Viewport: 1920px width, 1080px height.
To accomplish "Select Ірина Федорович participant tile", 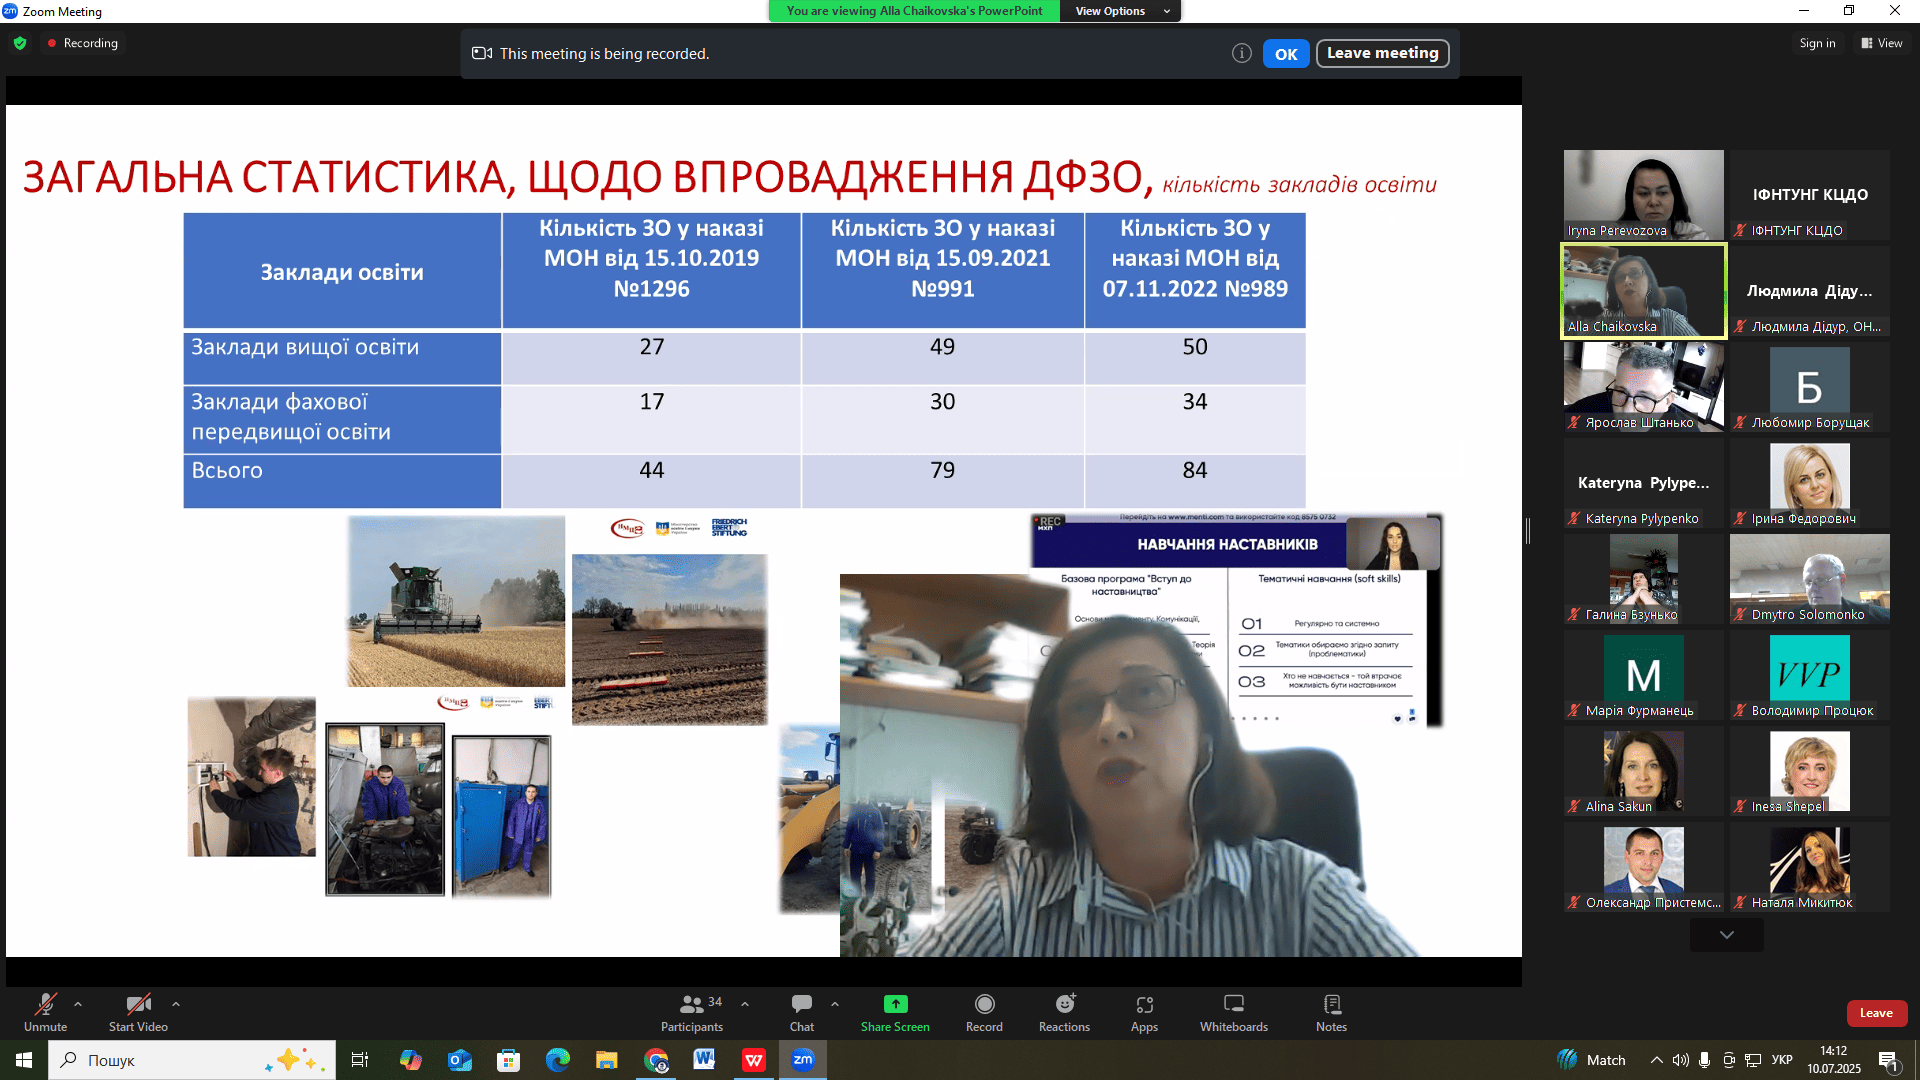I will 1810,483.
